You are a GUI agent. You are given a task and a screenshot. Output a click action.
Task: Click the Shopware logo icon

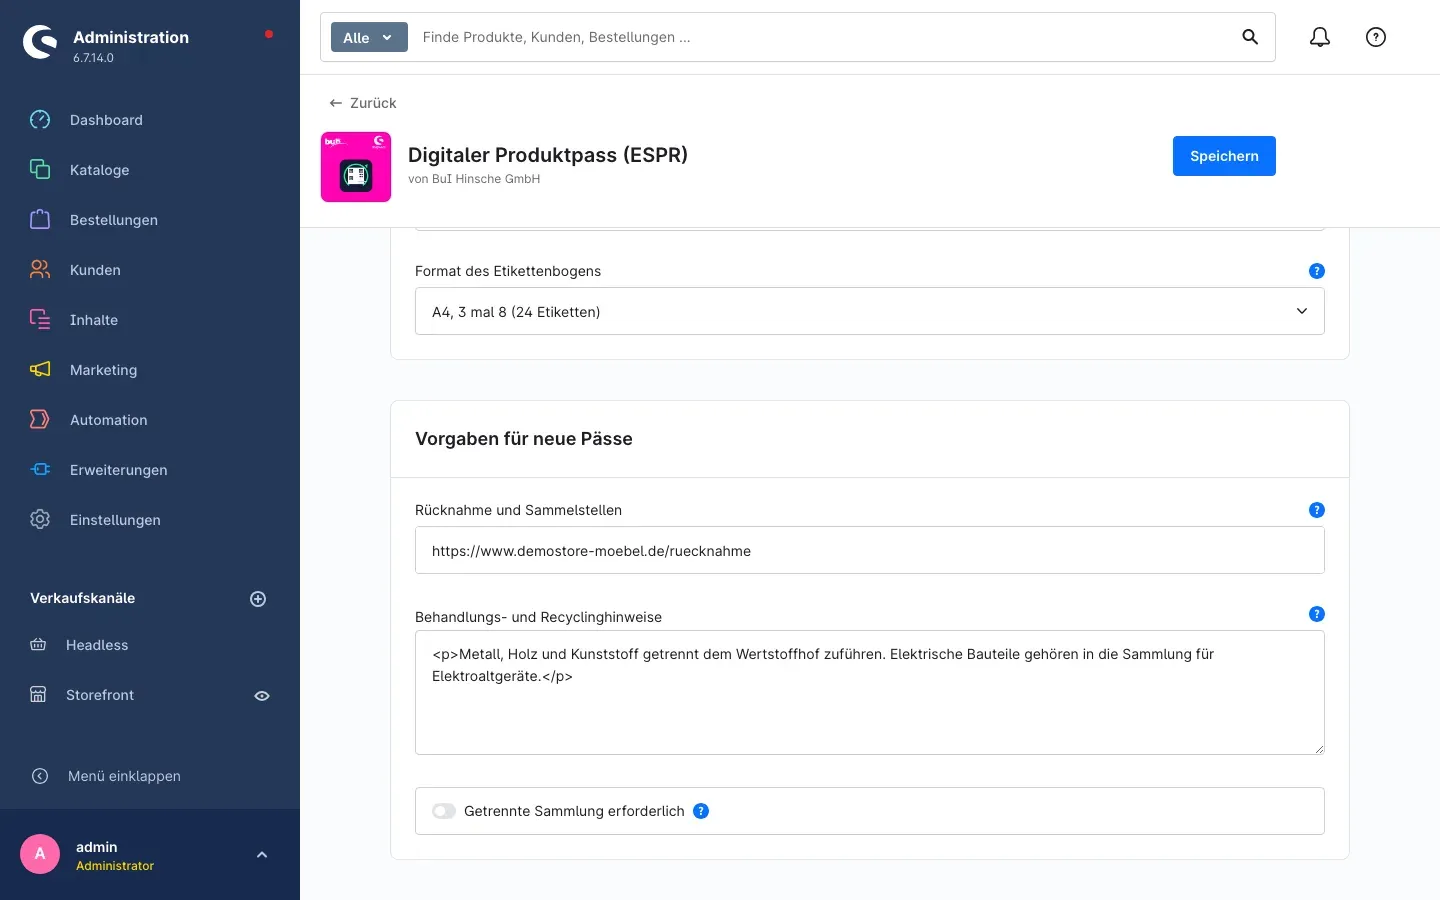pos(40,42)
